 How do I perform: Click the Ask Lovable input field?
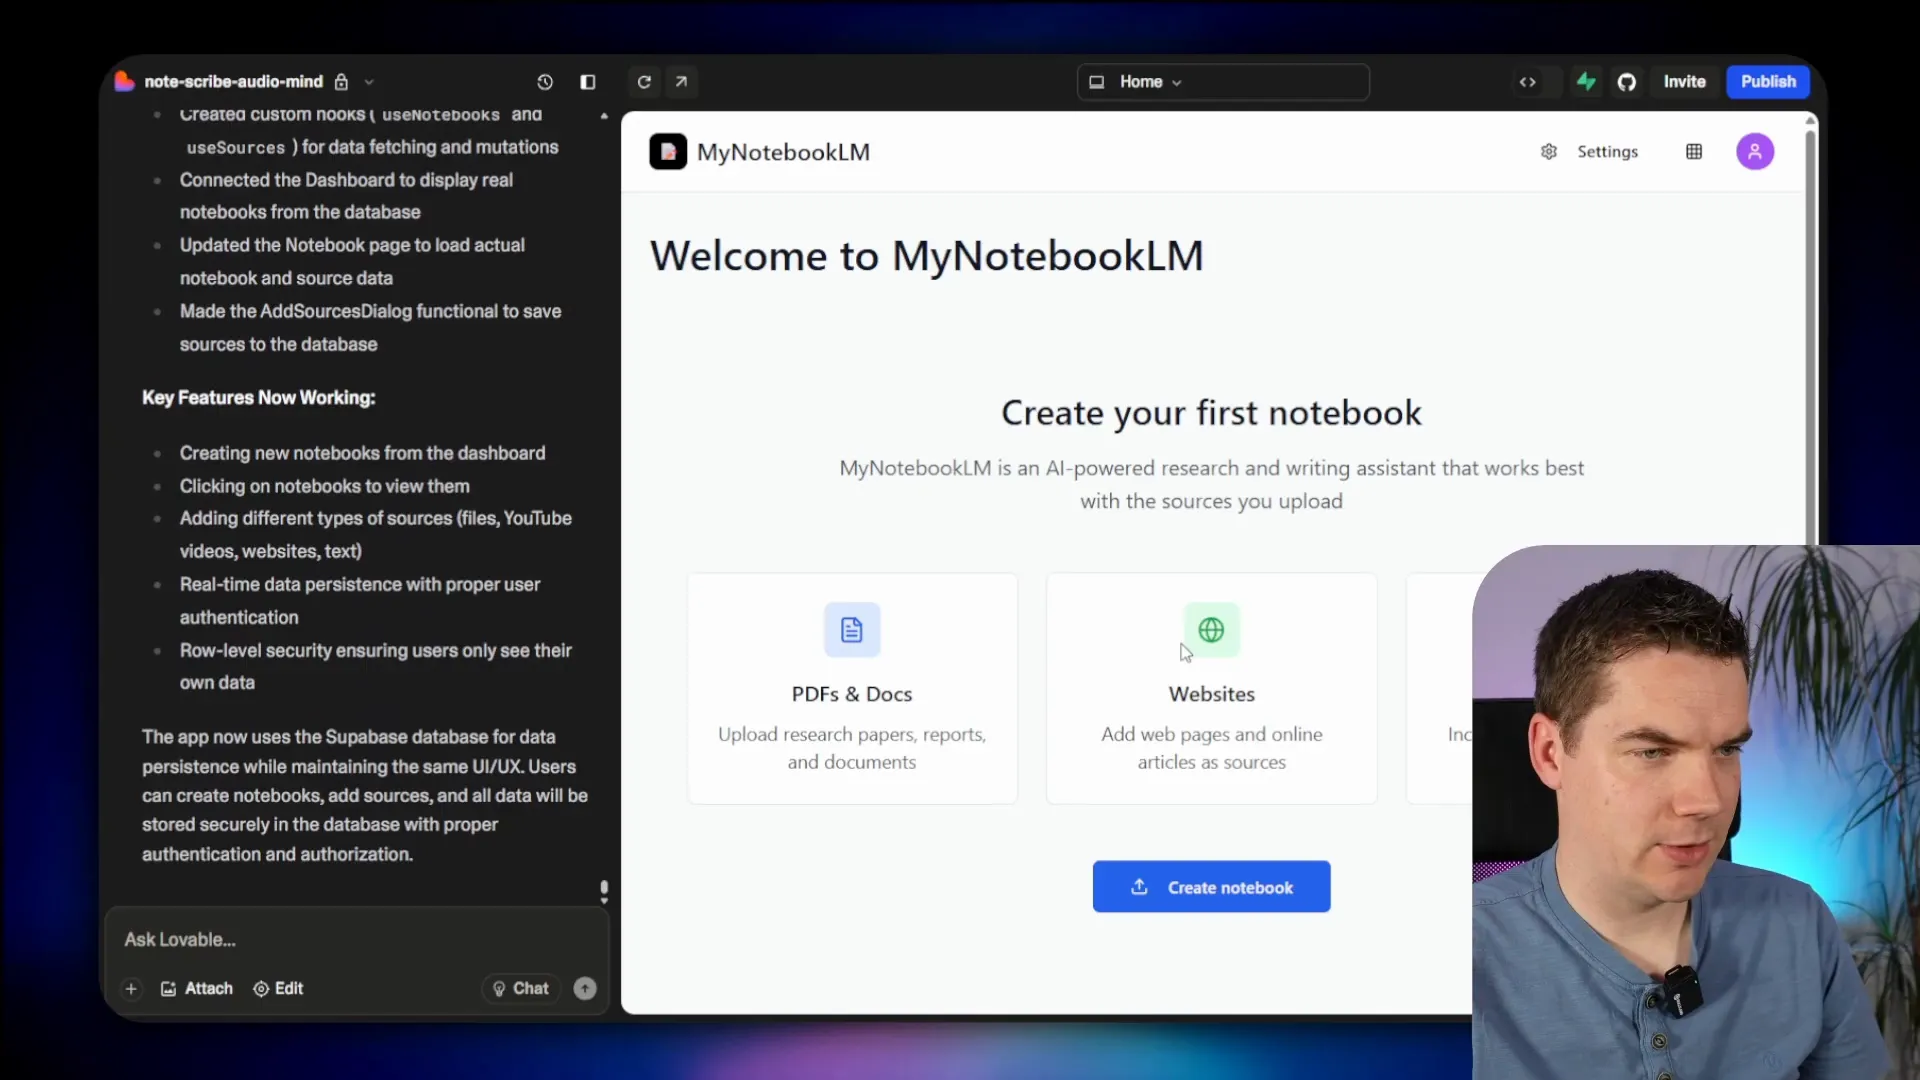(x=356, y=940)
